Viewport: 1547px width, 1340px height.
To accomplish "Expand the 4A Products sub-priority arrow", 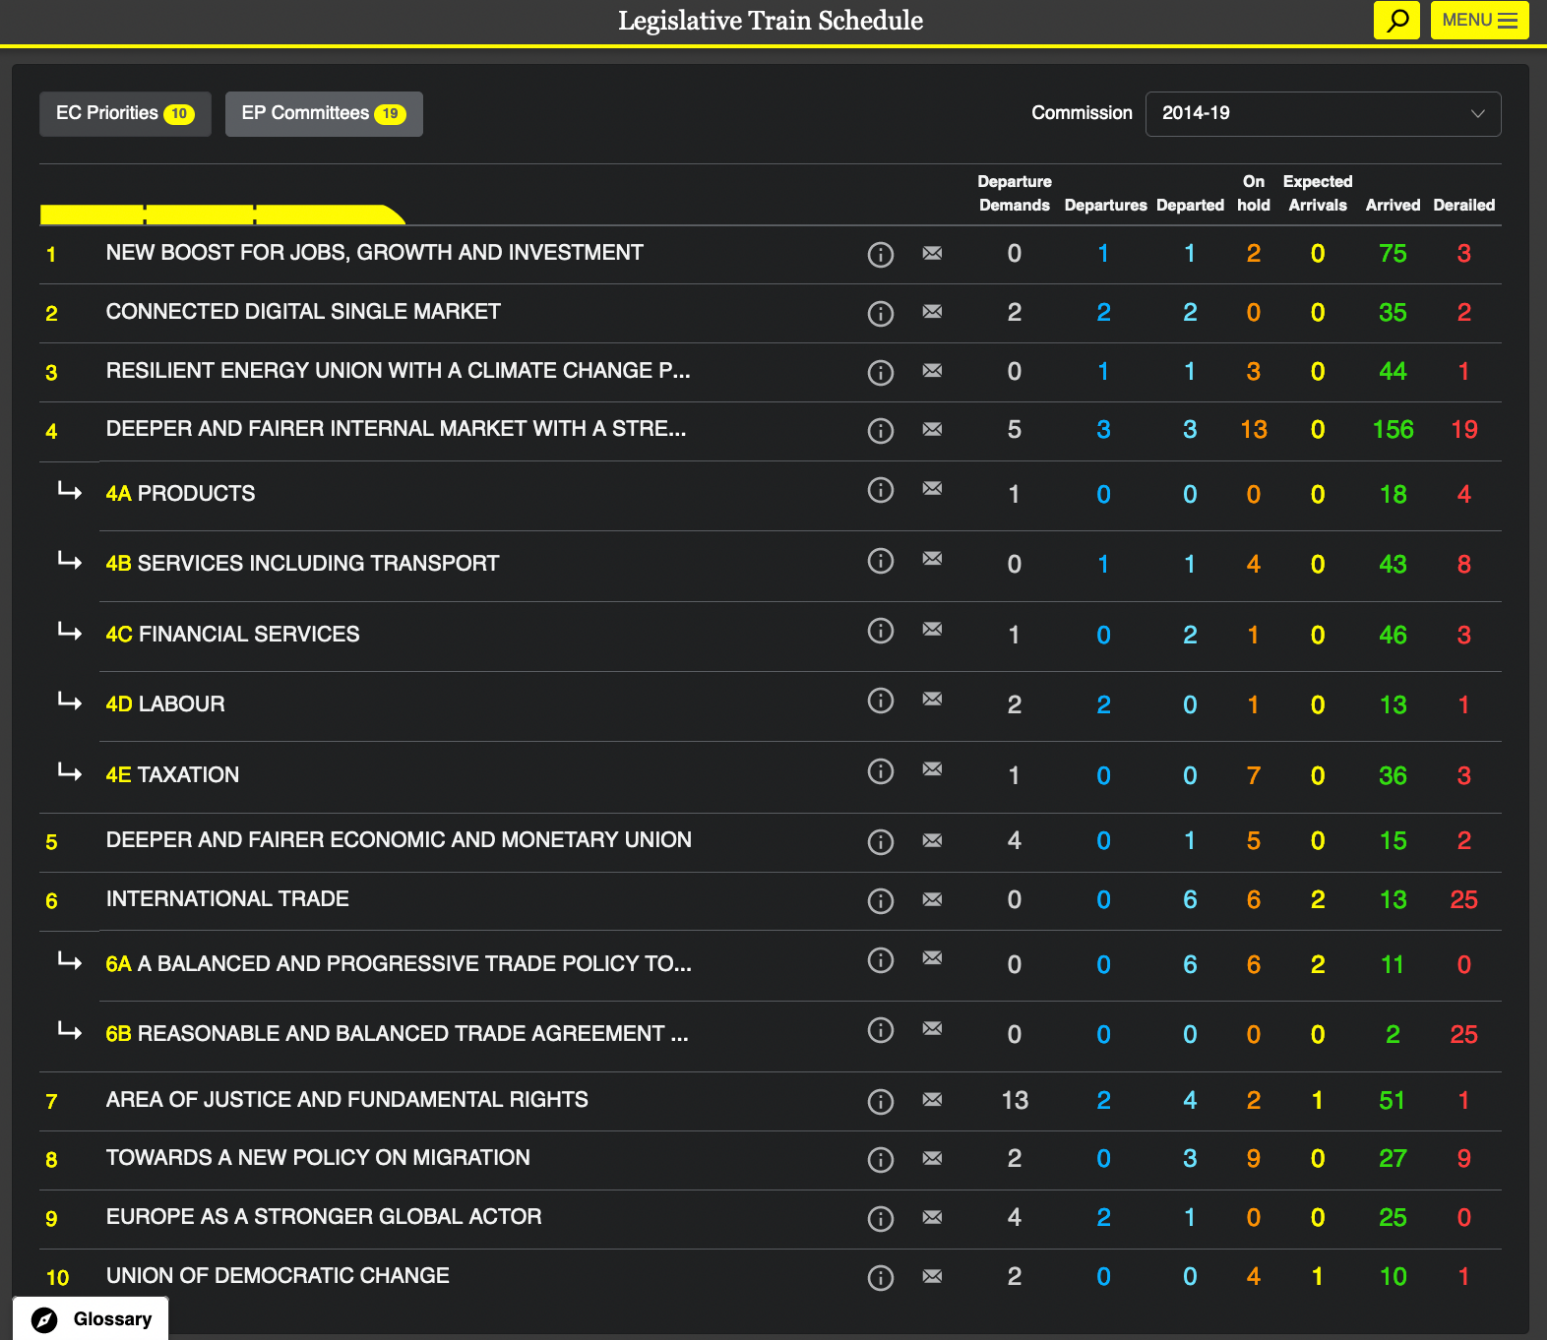I will point(69,491).
